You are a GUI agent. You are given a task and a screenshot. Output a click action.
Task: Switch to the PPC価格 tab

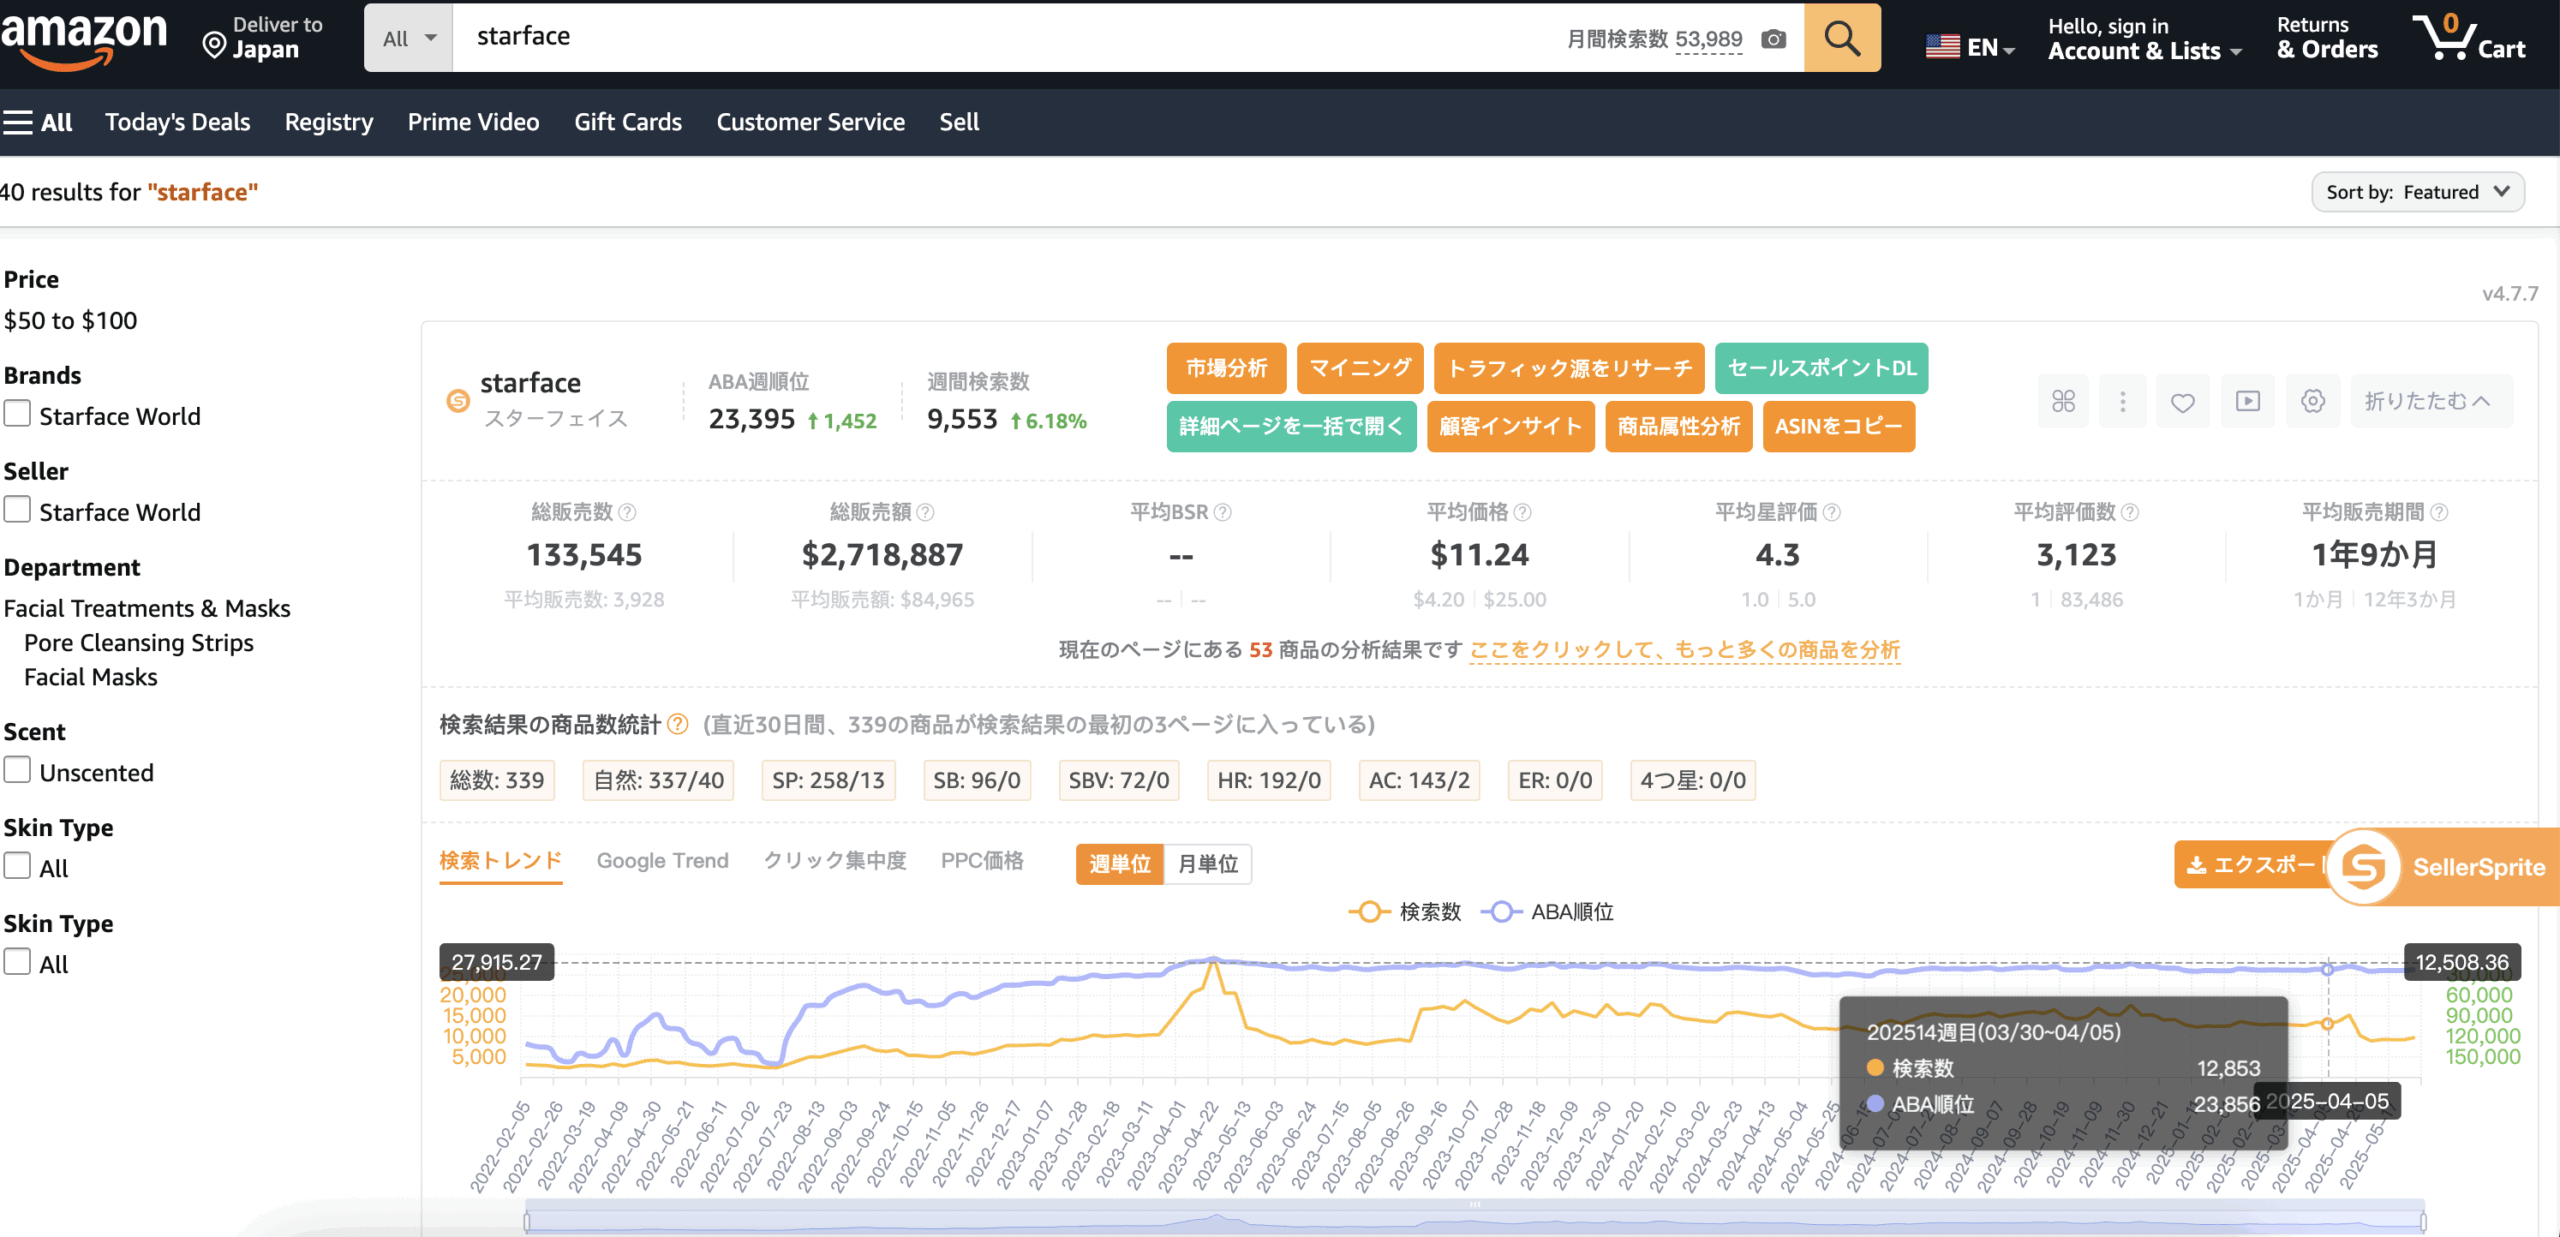click(x=982, y=861)
